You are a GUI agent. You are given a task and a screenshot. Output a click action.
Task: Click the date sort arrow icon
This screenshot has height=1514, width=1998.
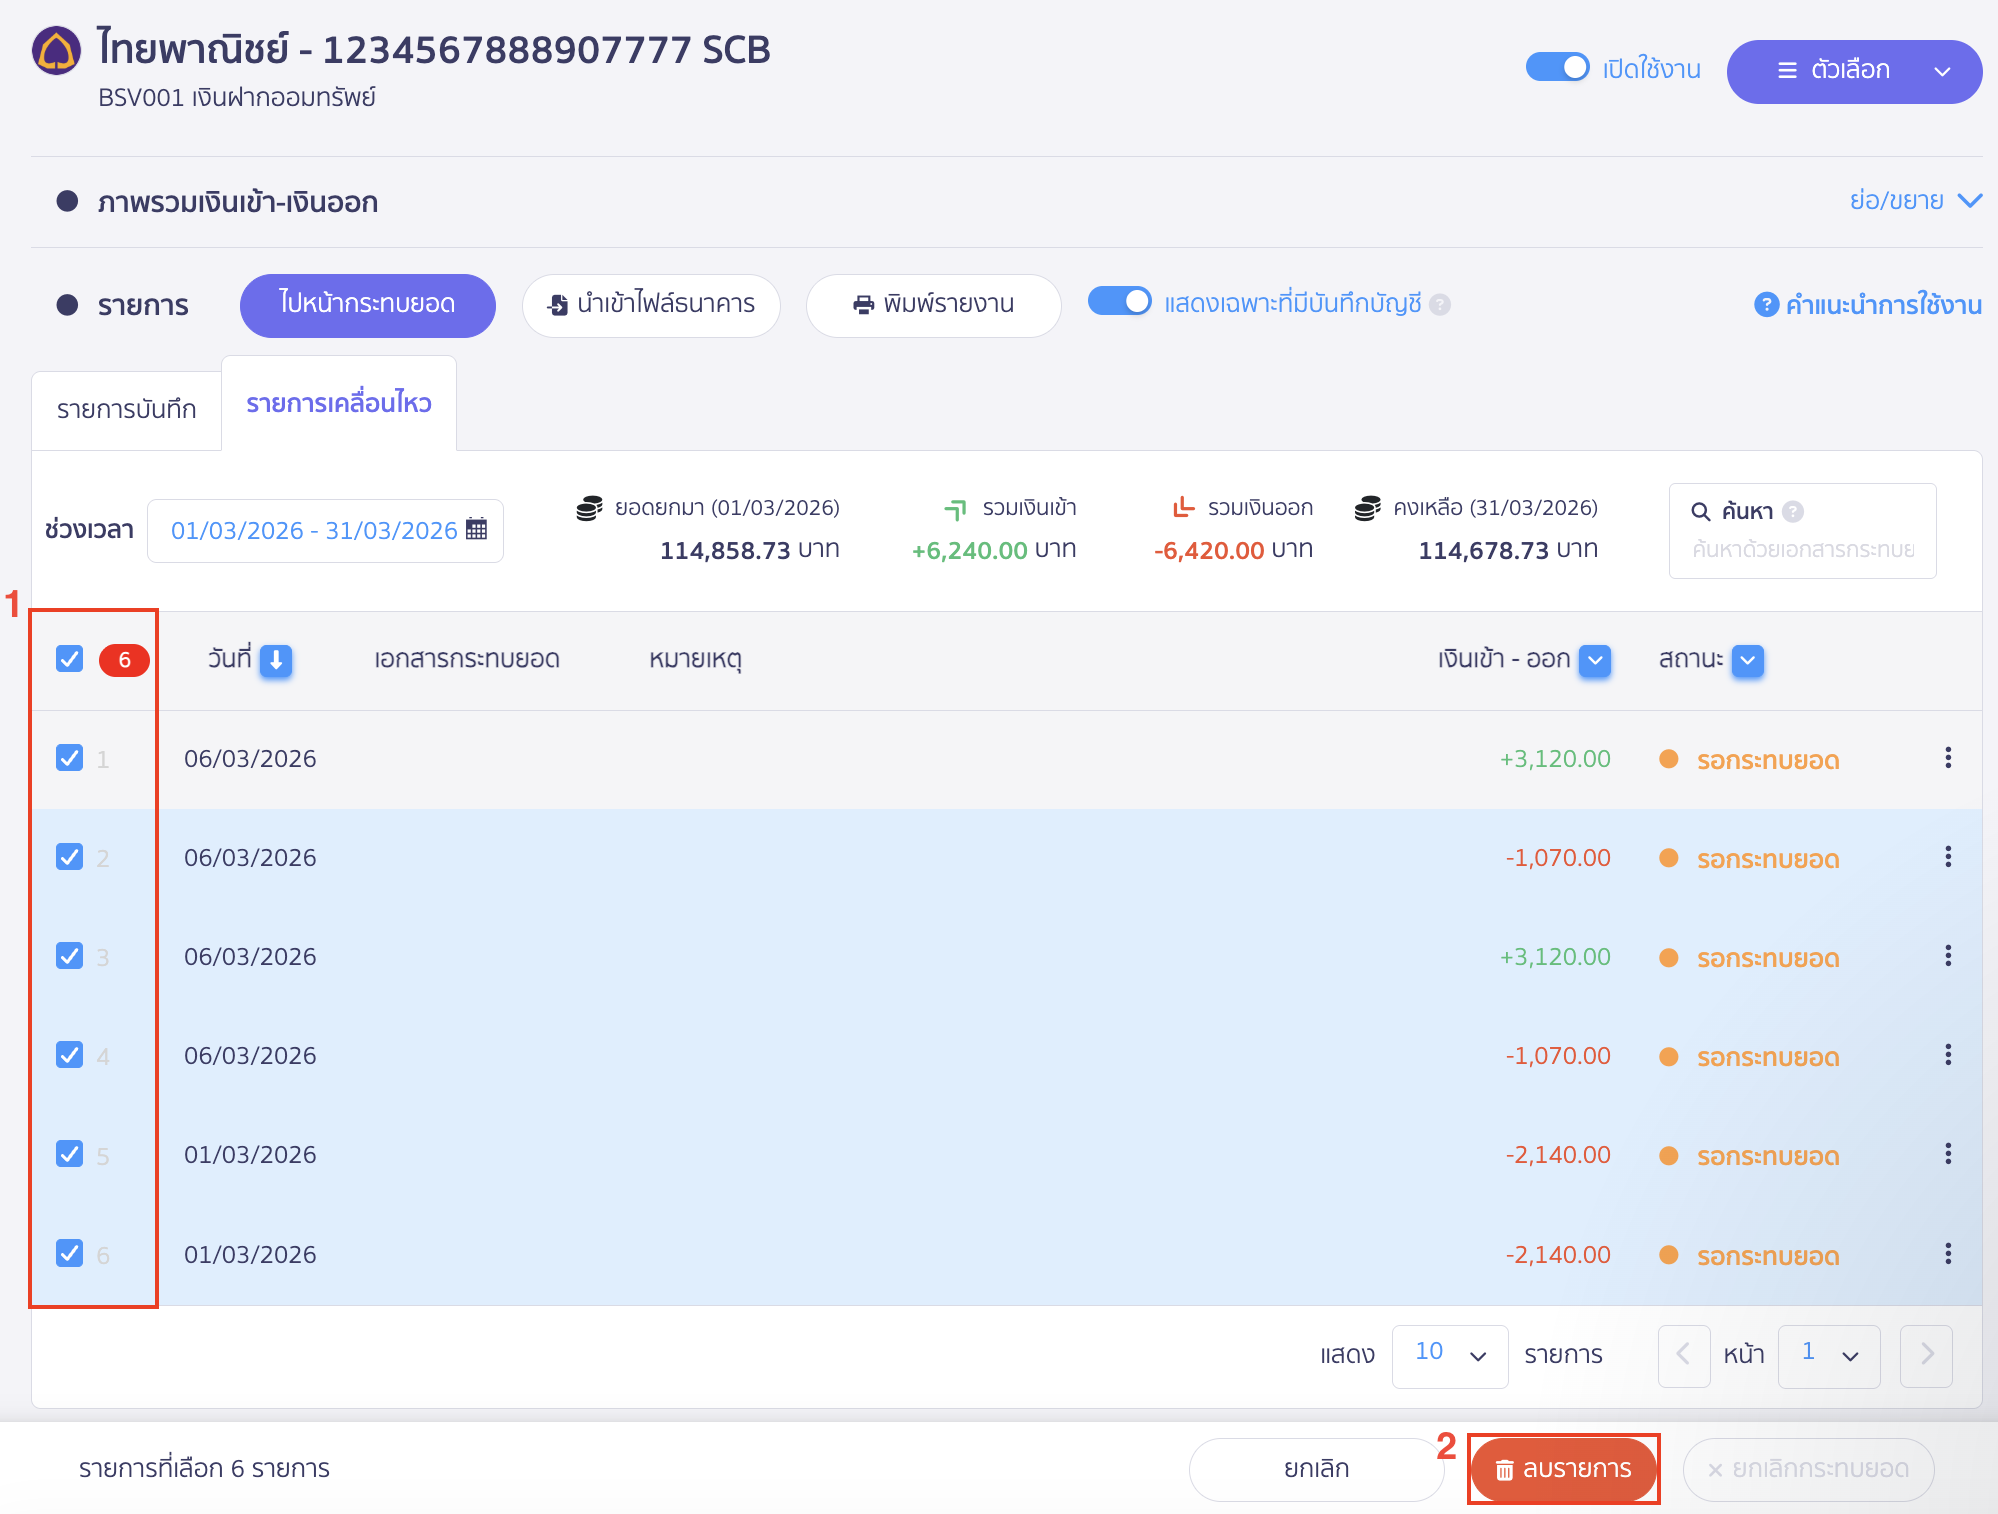click(x=276, y=660)
